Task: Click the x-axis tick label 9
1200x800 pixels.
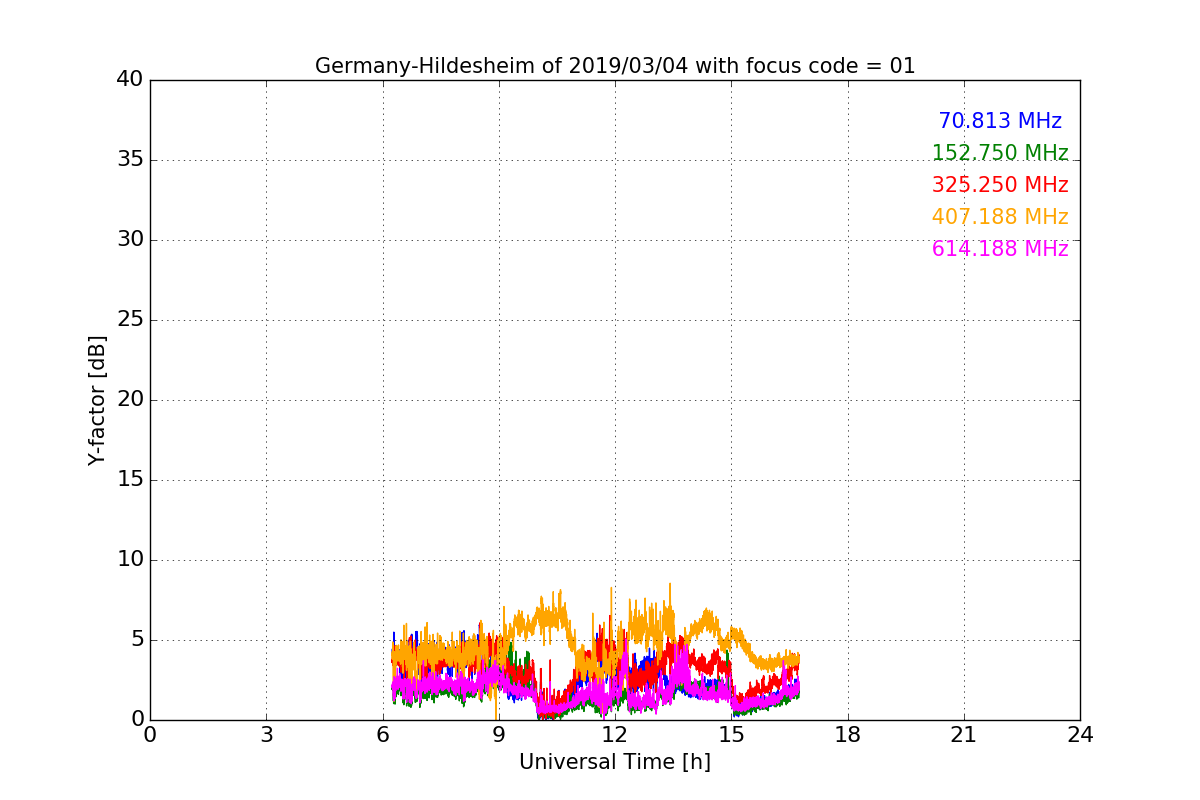Action: pyautogui.click(x=499, y=734)
